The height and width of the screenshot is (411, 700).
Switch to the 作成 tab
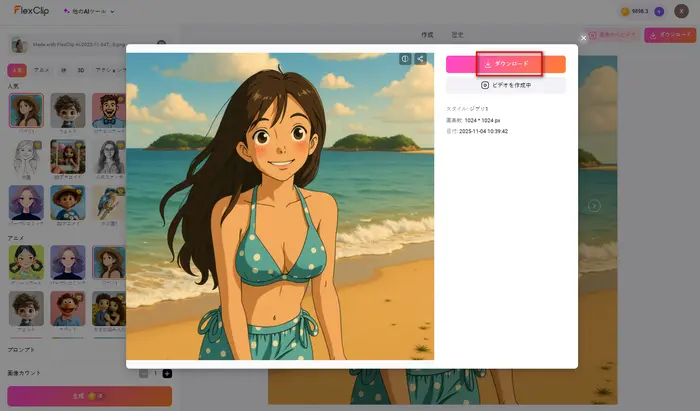pyautogui.click(x=427, y=35)
